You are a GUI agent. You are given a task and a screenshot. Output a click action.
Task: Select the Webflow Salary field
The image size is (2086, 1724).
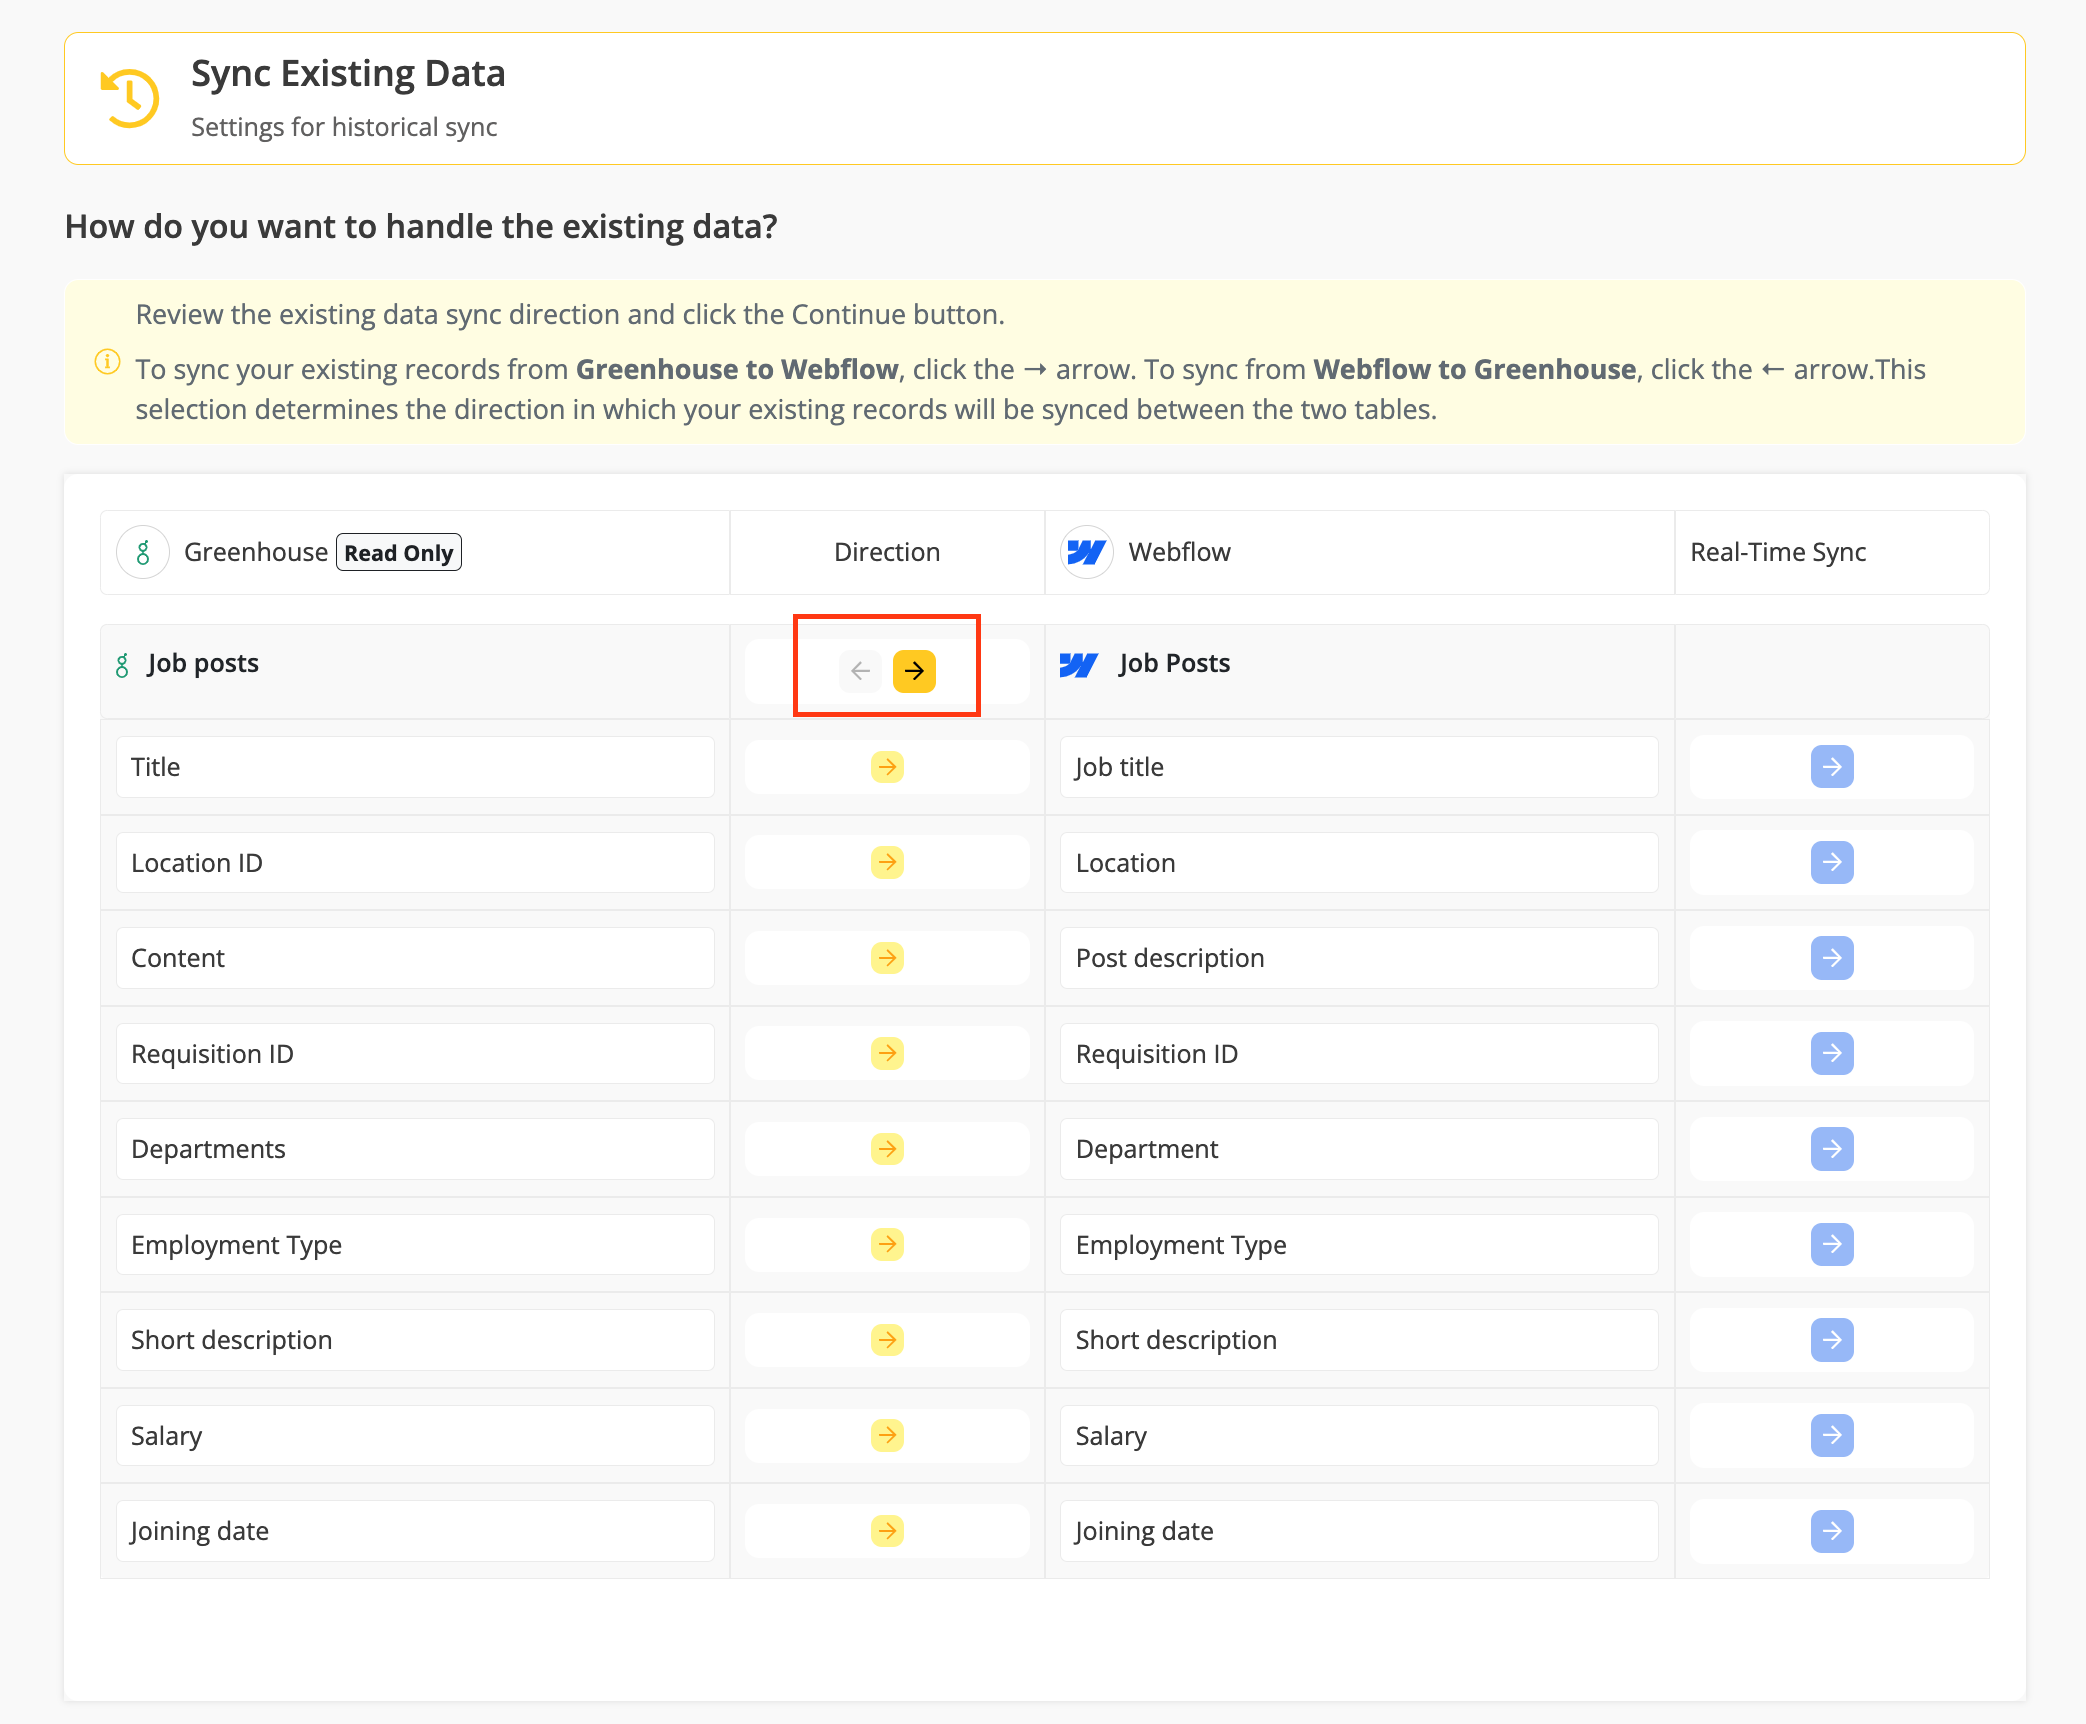tap(1359, 1435)
